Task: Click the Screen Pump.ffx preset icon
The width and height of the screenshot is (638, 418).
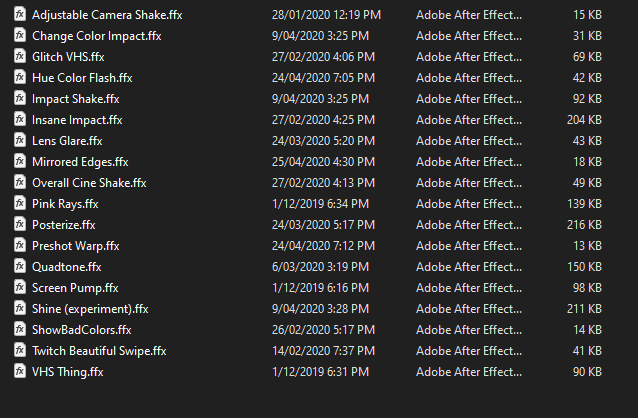Action: pos(19,288)
